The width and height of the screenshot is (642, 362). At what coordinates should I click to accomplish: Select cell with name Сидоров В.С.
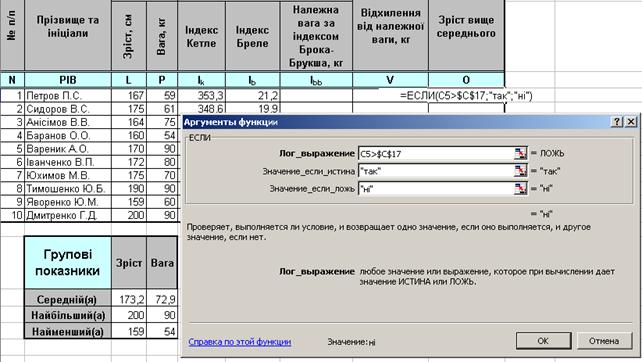tap(68, 109)
